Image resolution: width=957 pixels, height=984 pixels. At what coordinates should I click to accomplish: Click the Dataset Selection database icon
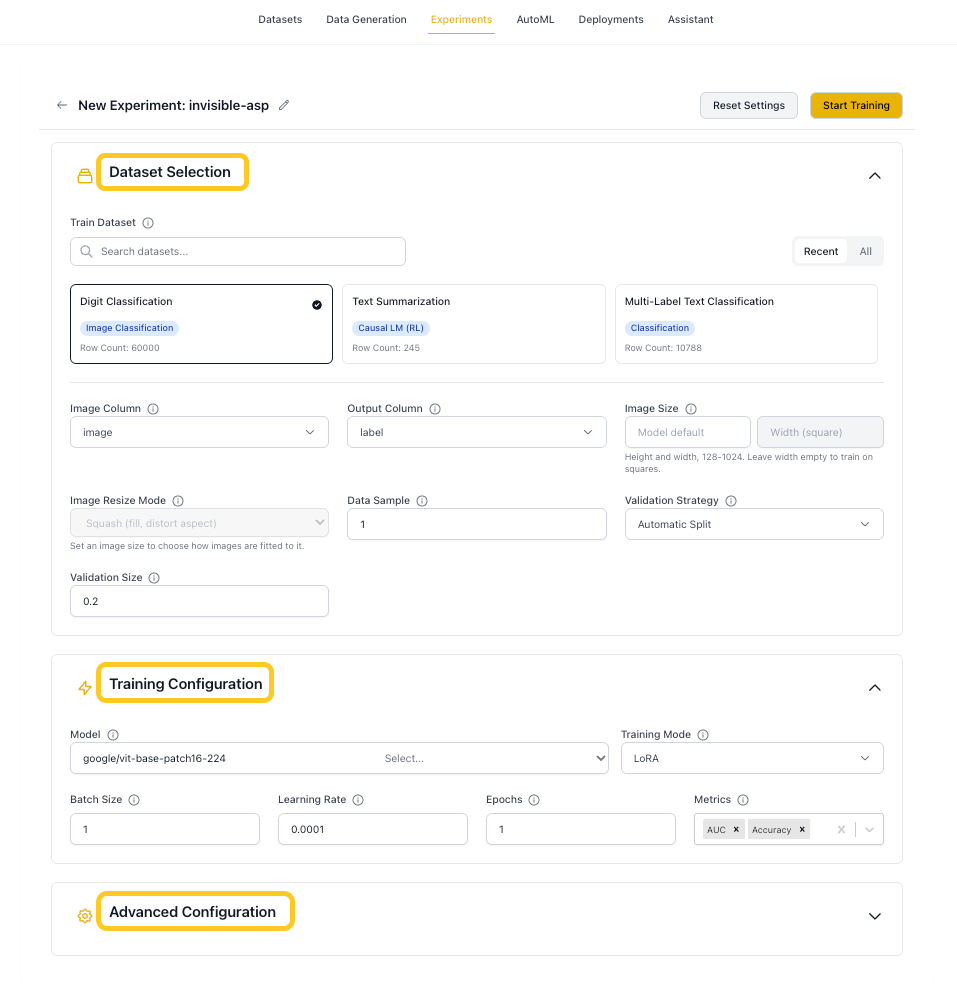pyautogui.click(x=85, y=176)
